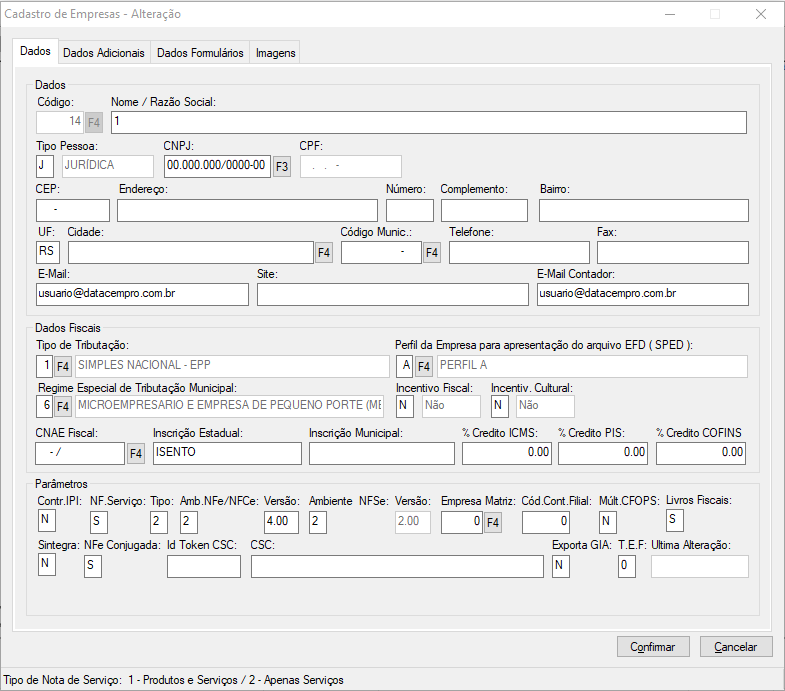Select the Incentiv. Cultural N box
Image resolution: width=785 pixels, height=691 pixels.
pos(500,406)
